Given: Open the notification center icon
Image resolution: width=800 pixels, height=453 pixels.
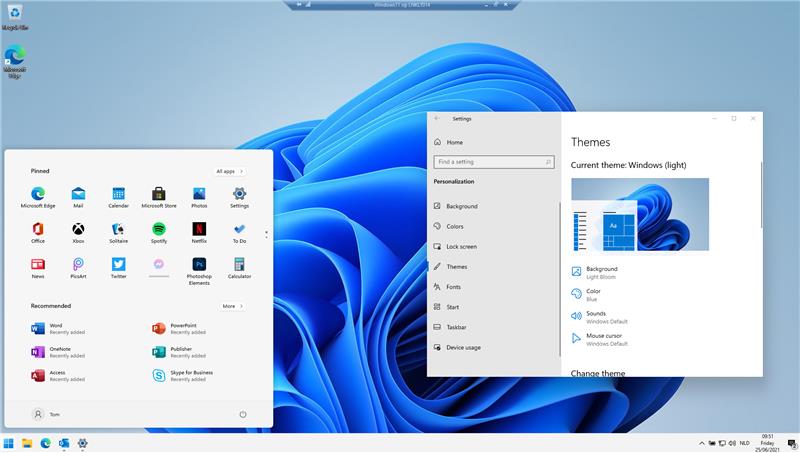Looking at the screenshot, I should [791, 444].
